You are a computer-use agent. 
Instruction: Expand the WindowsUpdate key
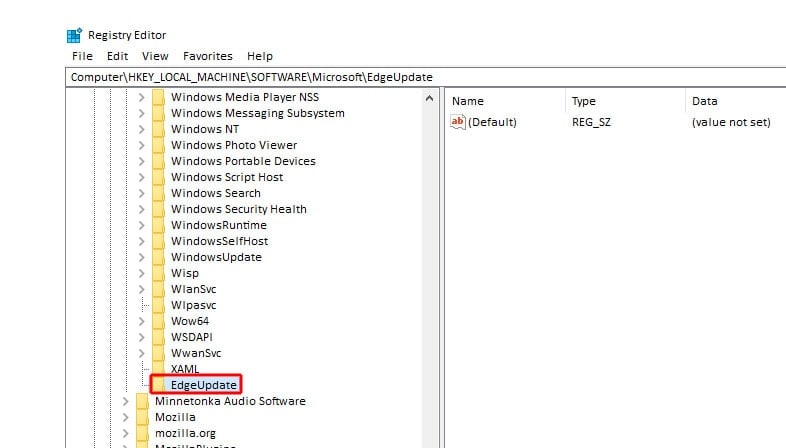tap(141, 258)
